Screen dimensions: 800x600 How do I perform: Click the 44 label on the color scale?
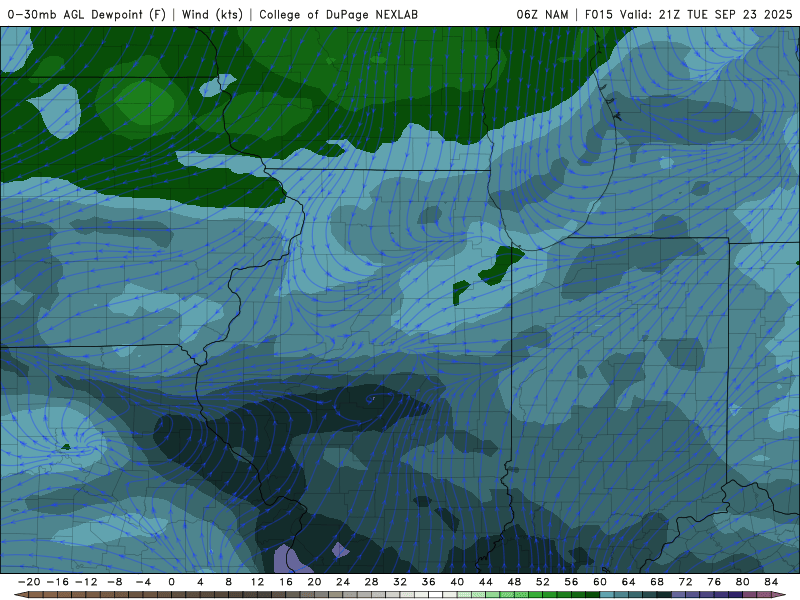click(x=486, y=582)
